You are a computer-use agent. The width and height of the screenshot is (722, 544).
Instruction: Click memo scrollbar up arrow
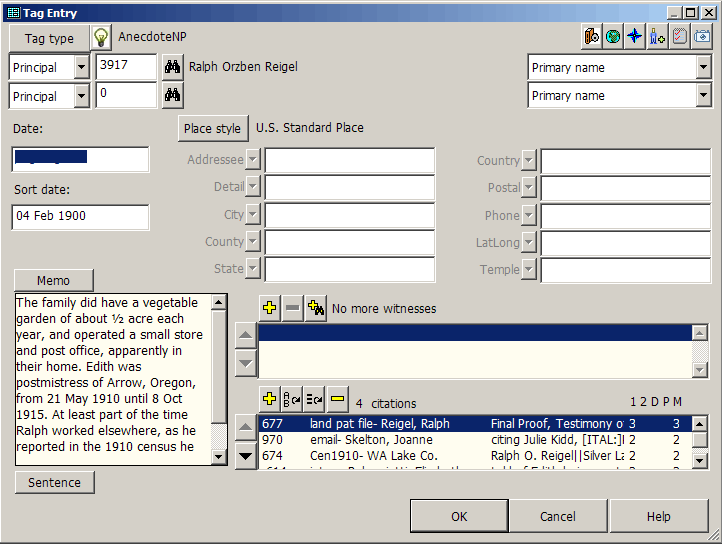pos(218,302)
